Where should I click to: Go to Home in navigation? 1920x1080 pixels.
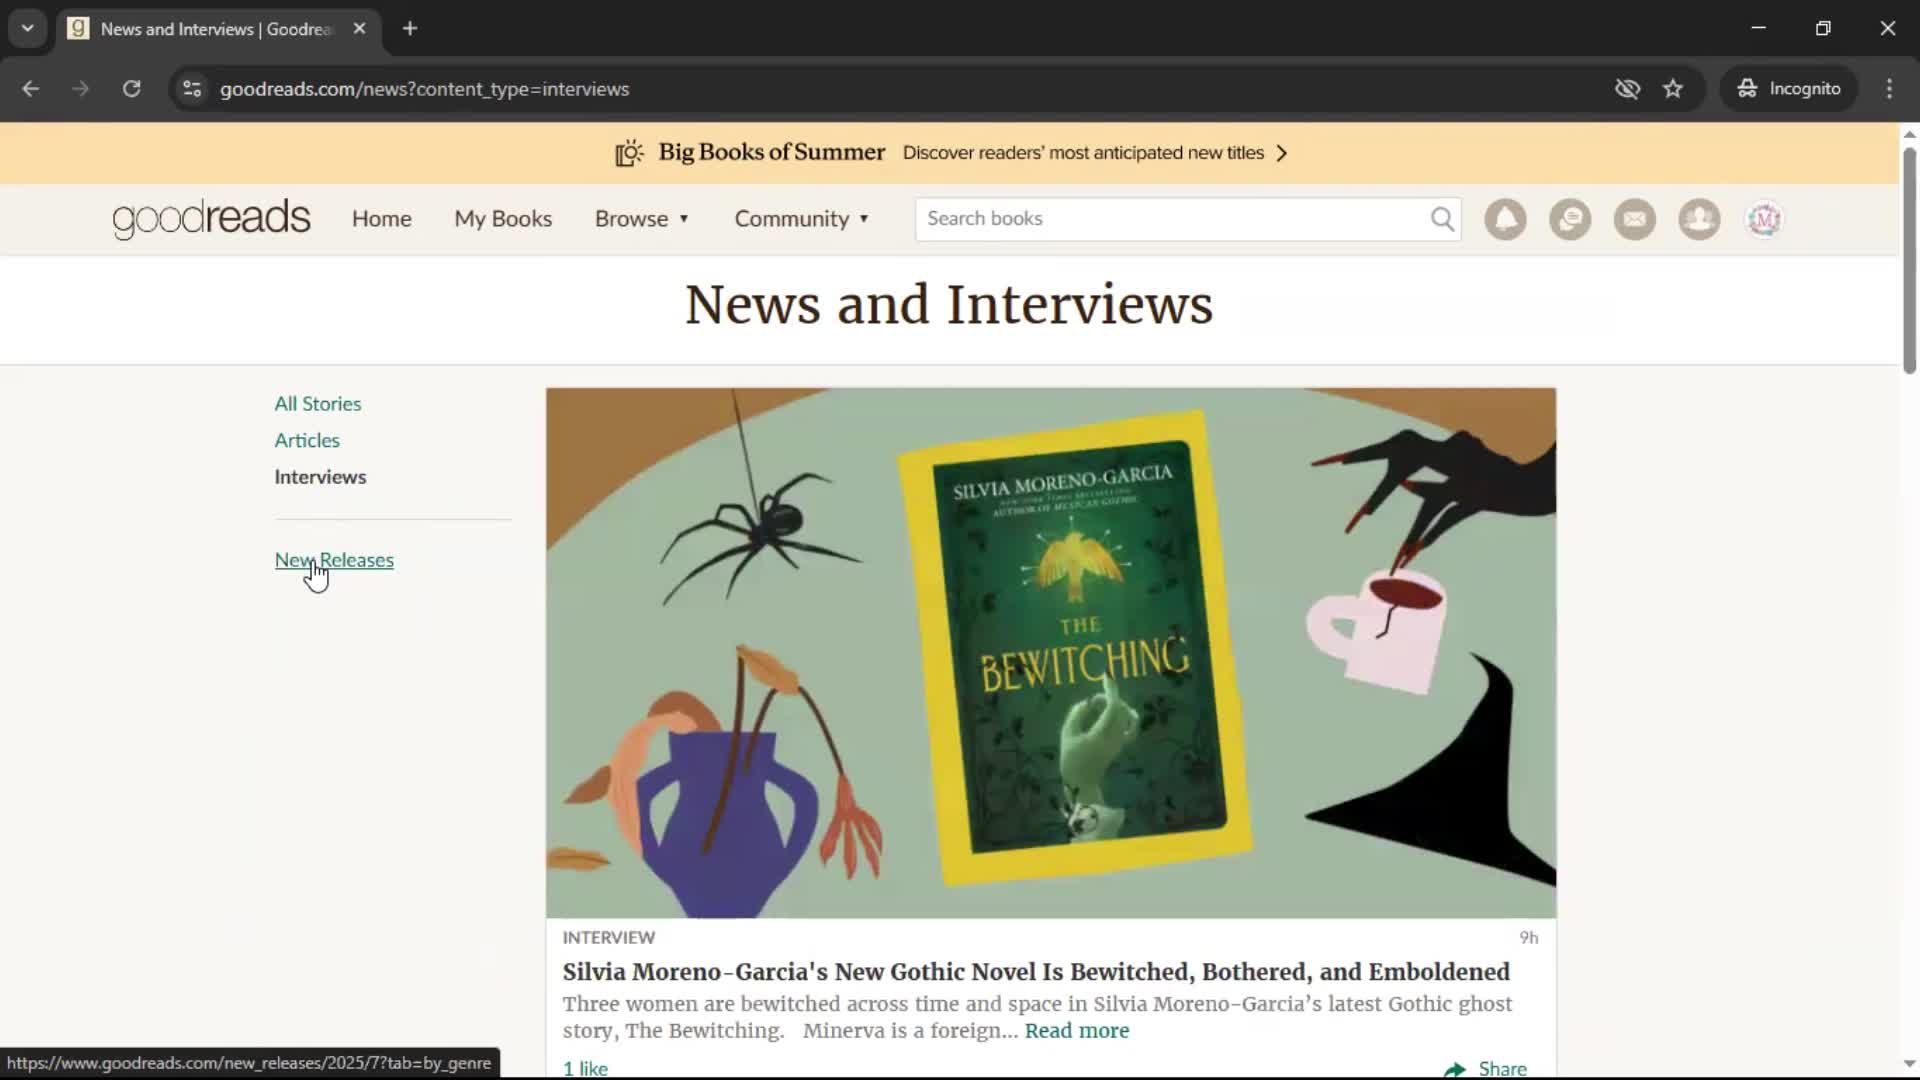381,219
